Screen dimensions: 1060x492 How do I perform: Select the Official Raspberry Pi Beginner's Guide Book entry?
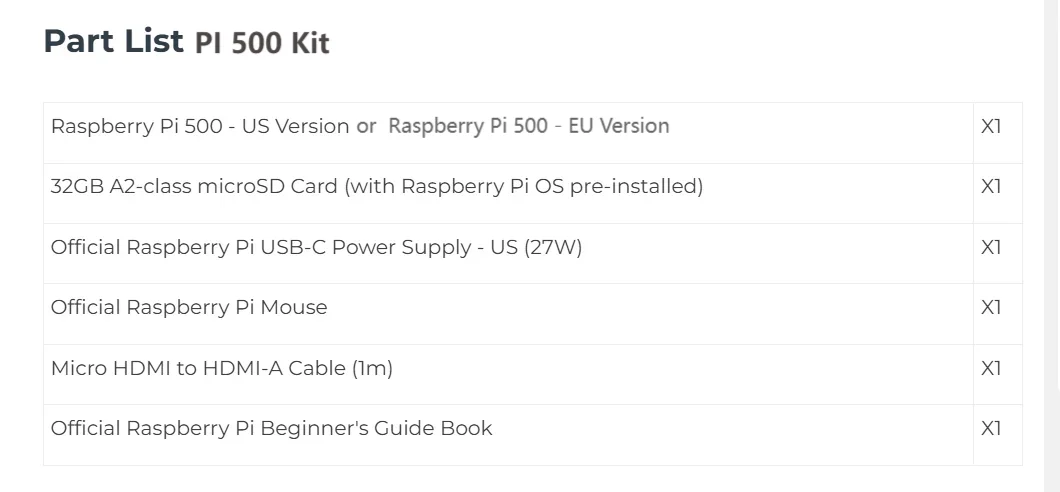271,429
